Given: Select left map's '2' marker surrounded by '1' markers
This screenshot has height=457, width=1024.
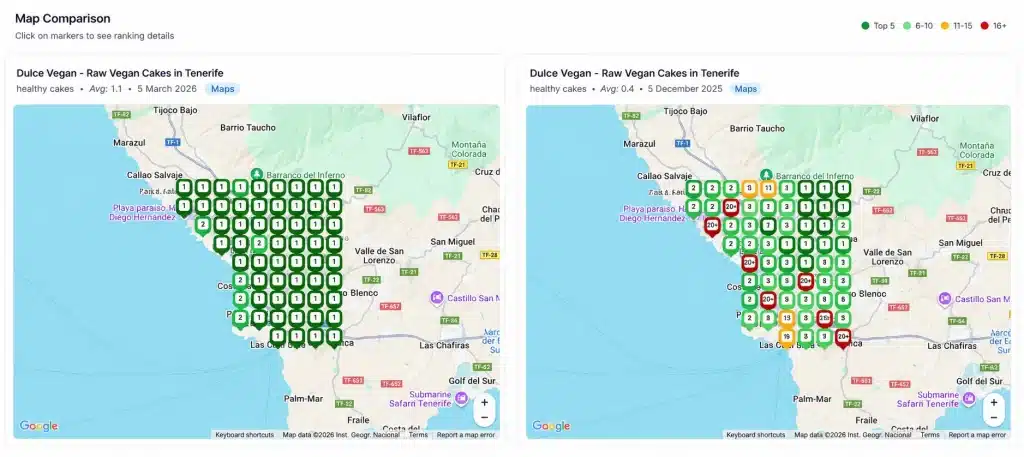Looking at the screenshot, I should click(x=259, y=244).
